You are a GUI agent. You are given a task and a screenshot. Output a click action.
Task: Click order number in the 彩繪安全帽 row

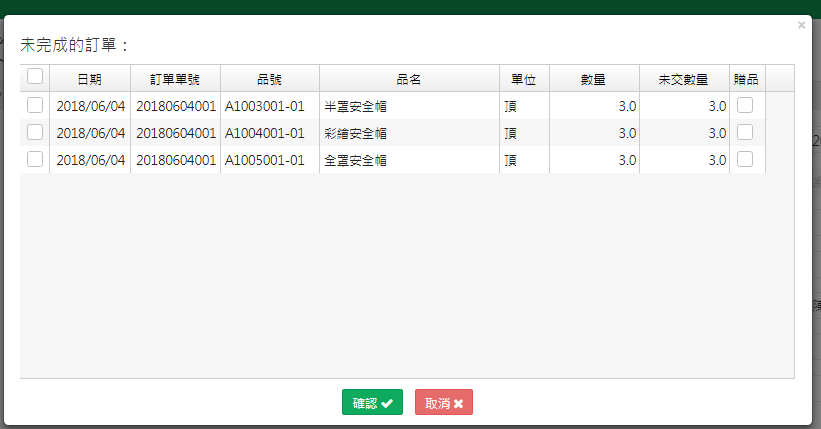tap(176, 134)
